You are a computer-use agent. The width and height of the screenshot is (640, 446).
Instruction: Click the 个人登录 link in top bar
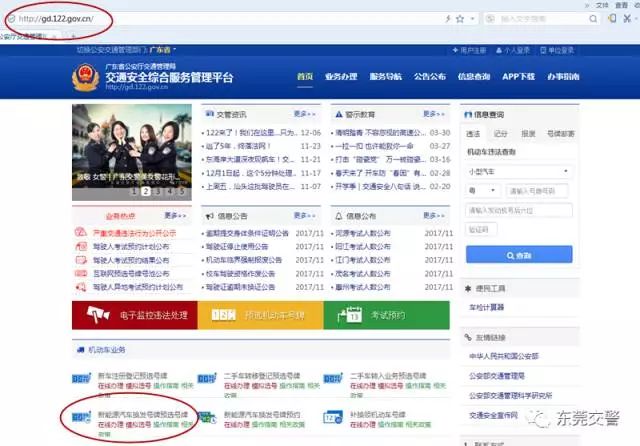pos(513,50)
